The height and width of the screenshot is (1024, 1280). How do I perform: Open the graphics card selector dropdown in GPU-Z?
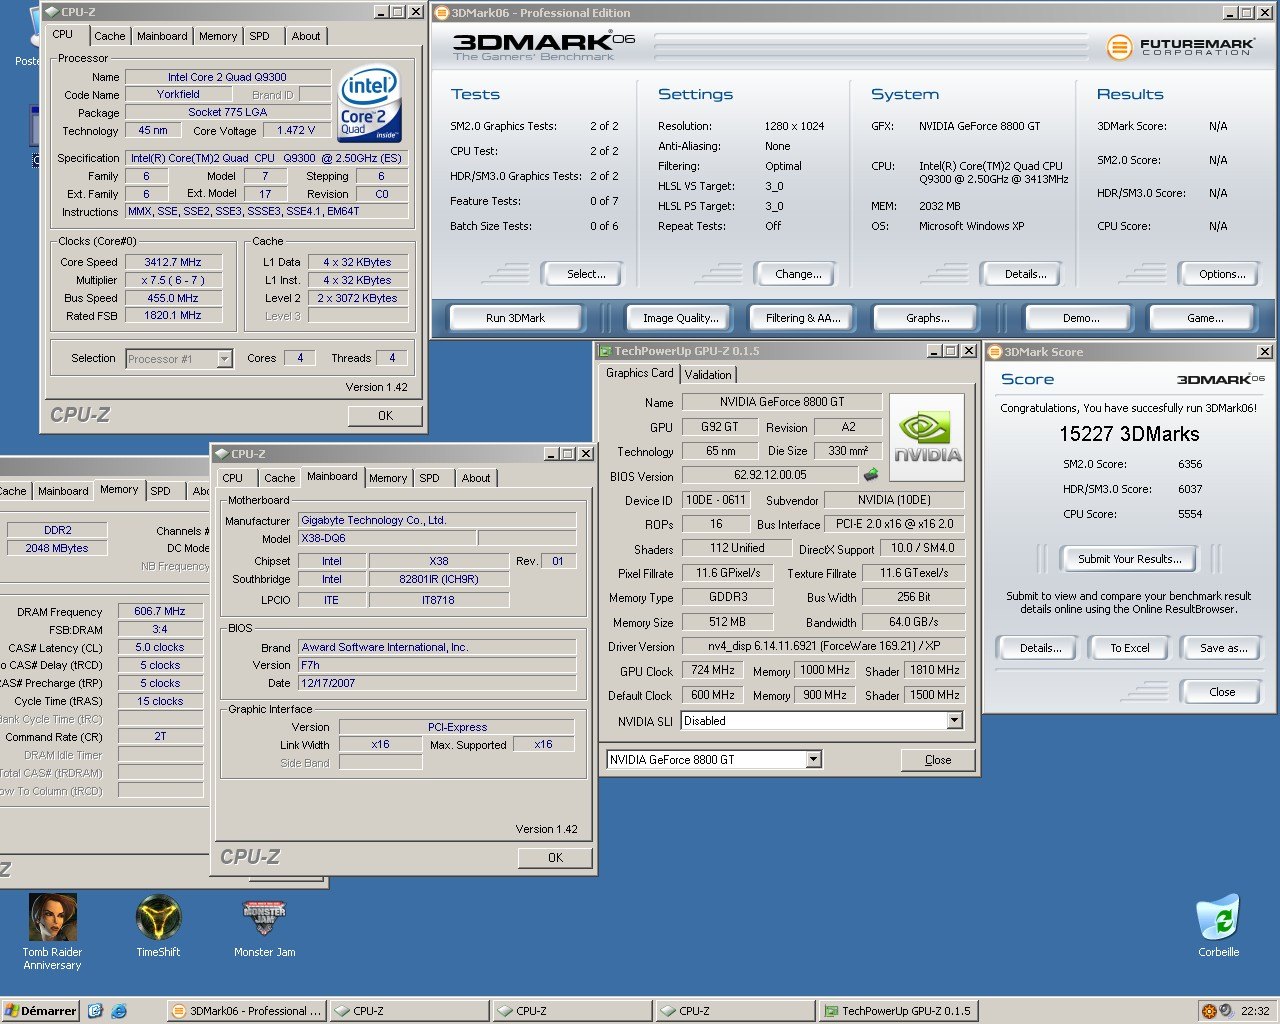[813, 759]
